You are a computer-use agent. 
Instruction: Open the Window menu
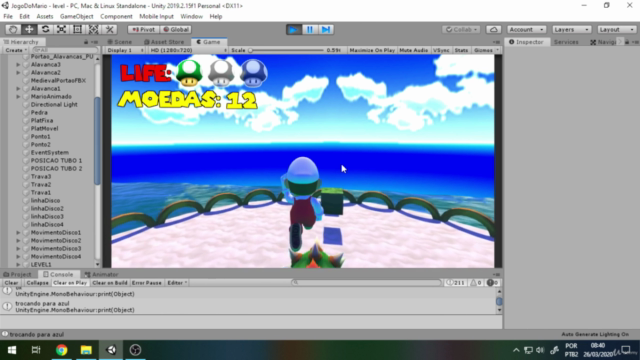(191, 17)
